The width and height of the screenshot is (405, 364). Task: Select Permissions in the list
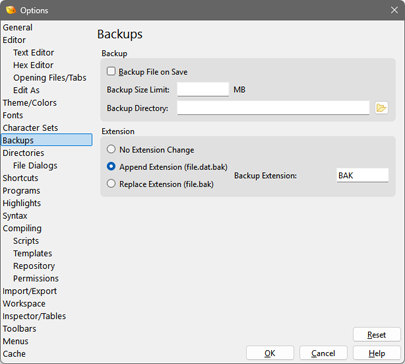tap(36, 279)
